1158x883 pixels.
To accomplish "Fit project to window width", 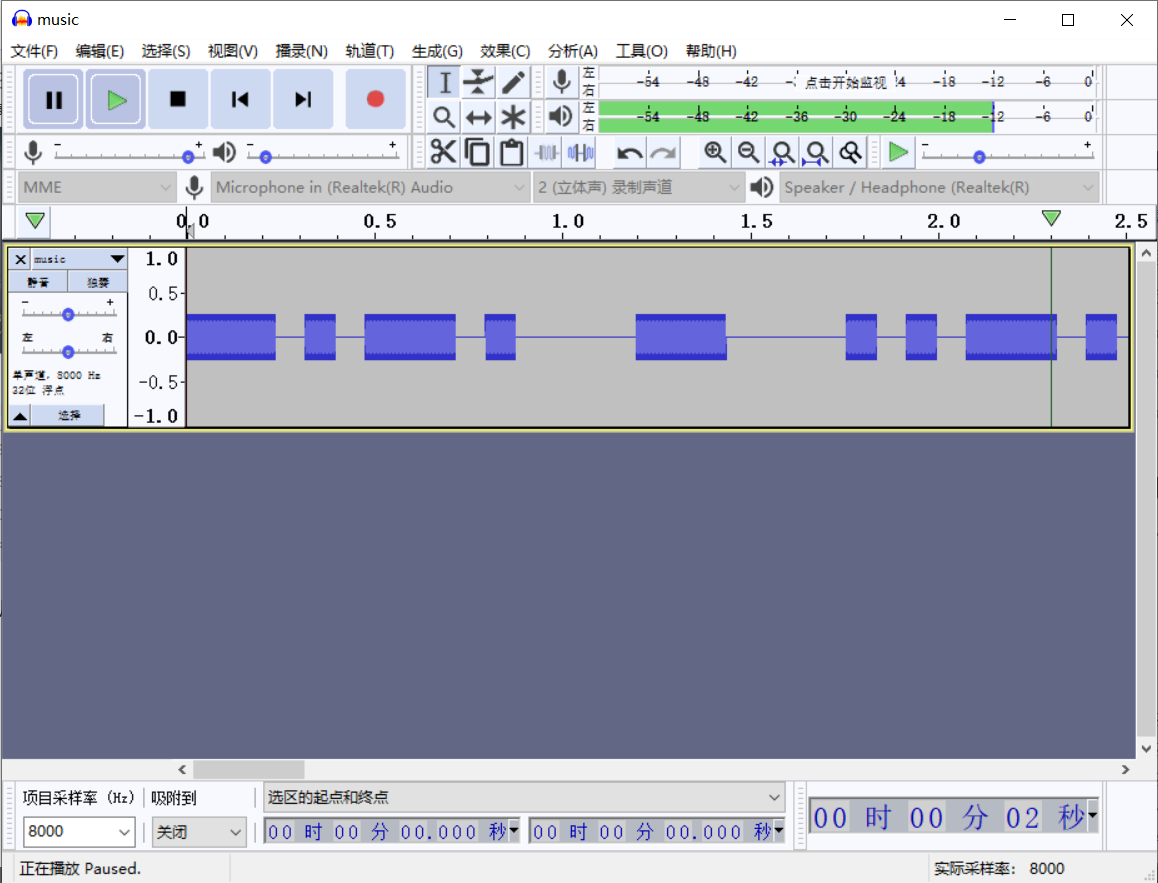I will coord(816,152).
